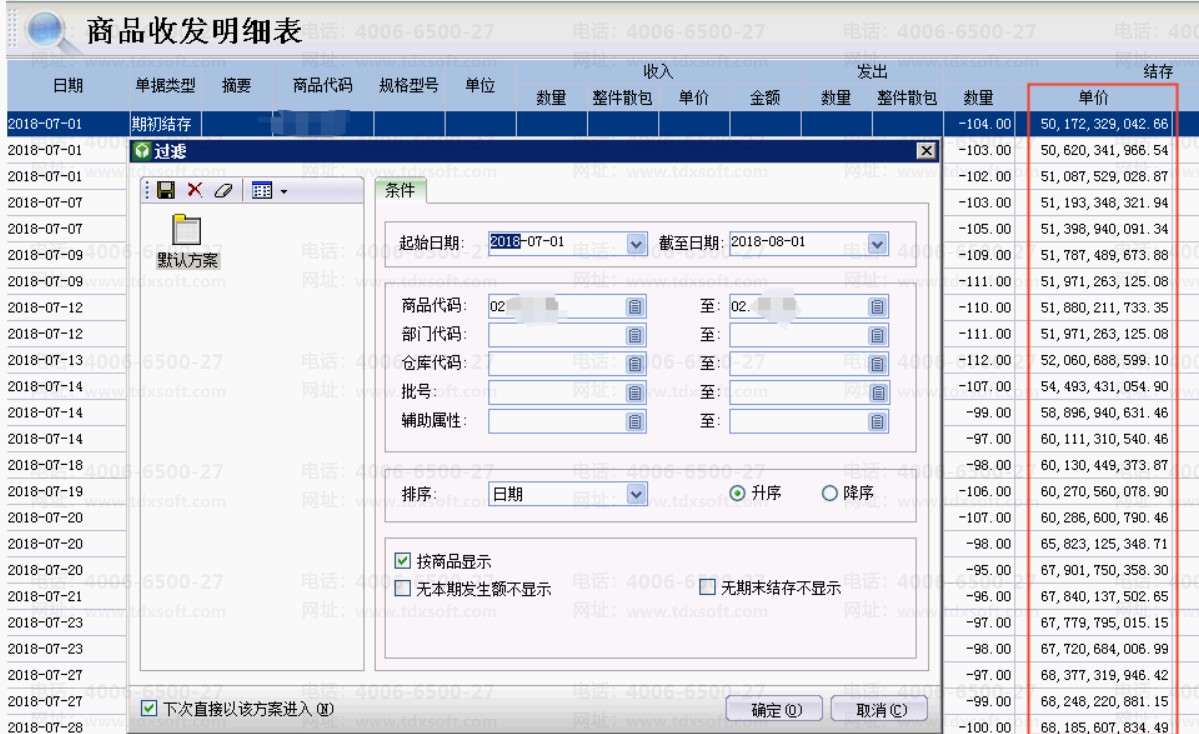Click the 结存 单价 column header
The width and height of the screenshot is (1199, 734).
pyautogui.click(x=1093, y=98)
